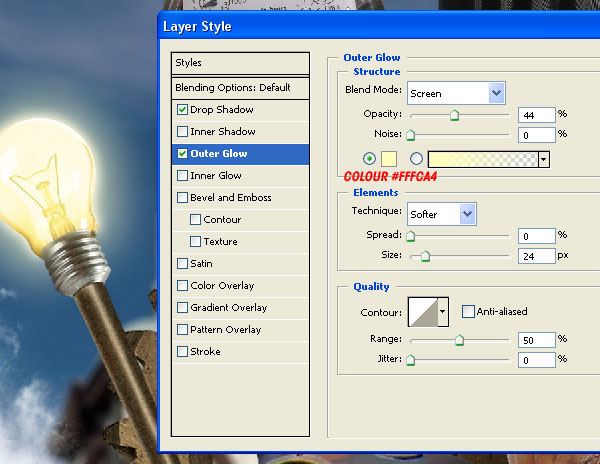The height and width of the screenshot is (464, 600).
Task: Click the Jitter slider handle
Action: (410, 360)
